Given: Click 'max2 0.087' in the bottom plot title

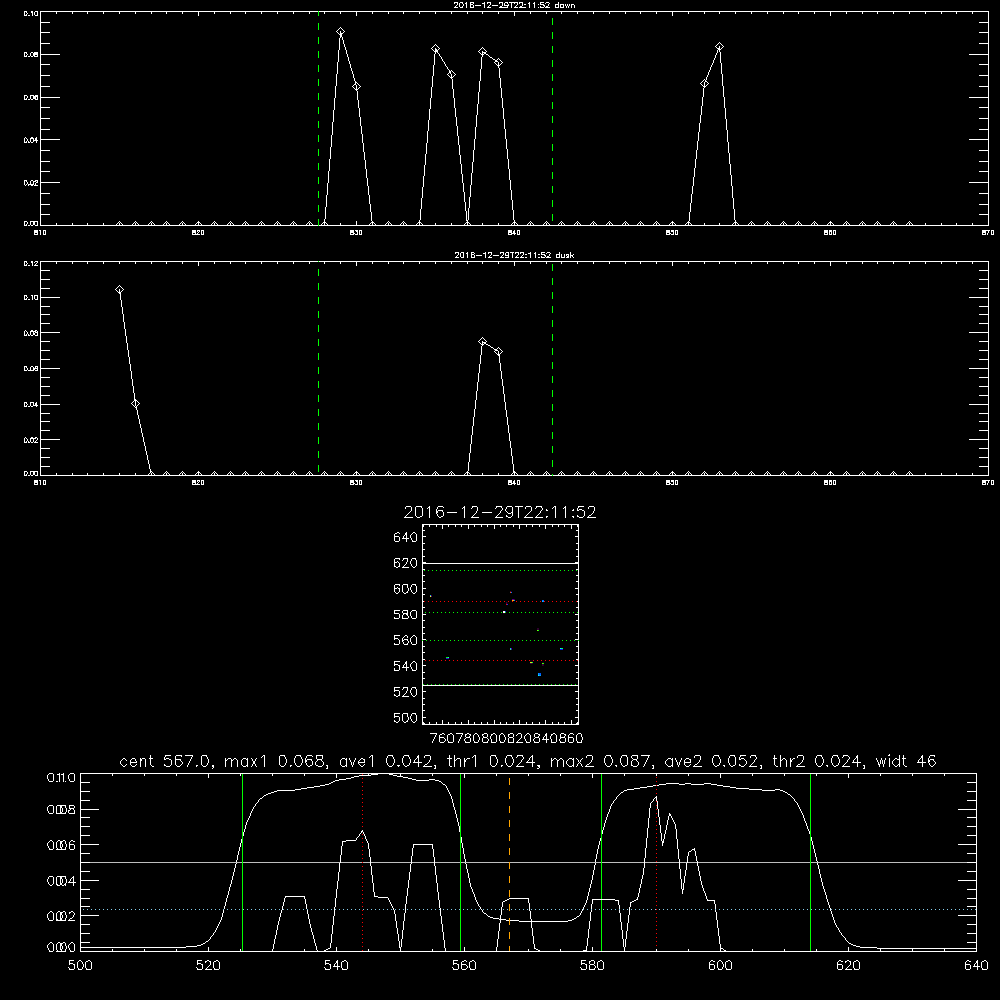Looking at the screenshot, I should pyautogui.click(x=601, y=761).
